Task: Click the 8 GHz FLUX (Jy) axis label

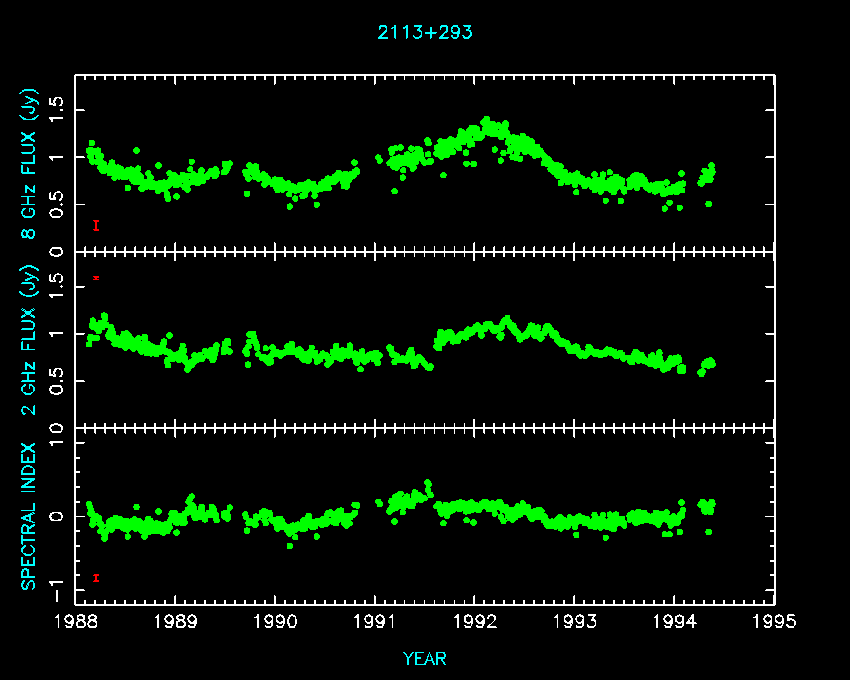Action: [x=31, y=165]
